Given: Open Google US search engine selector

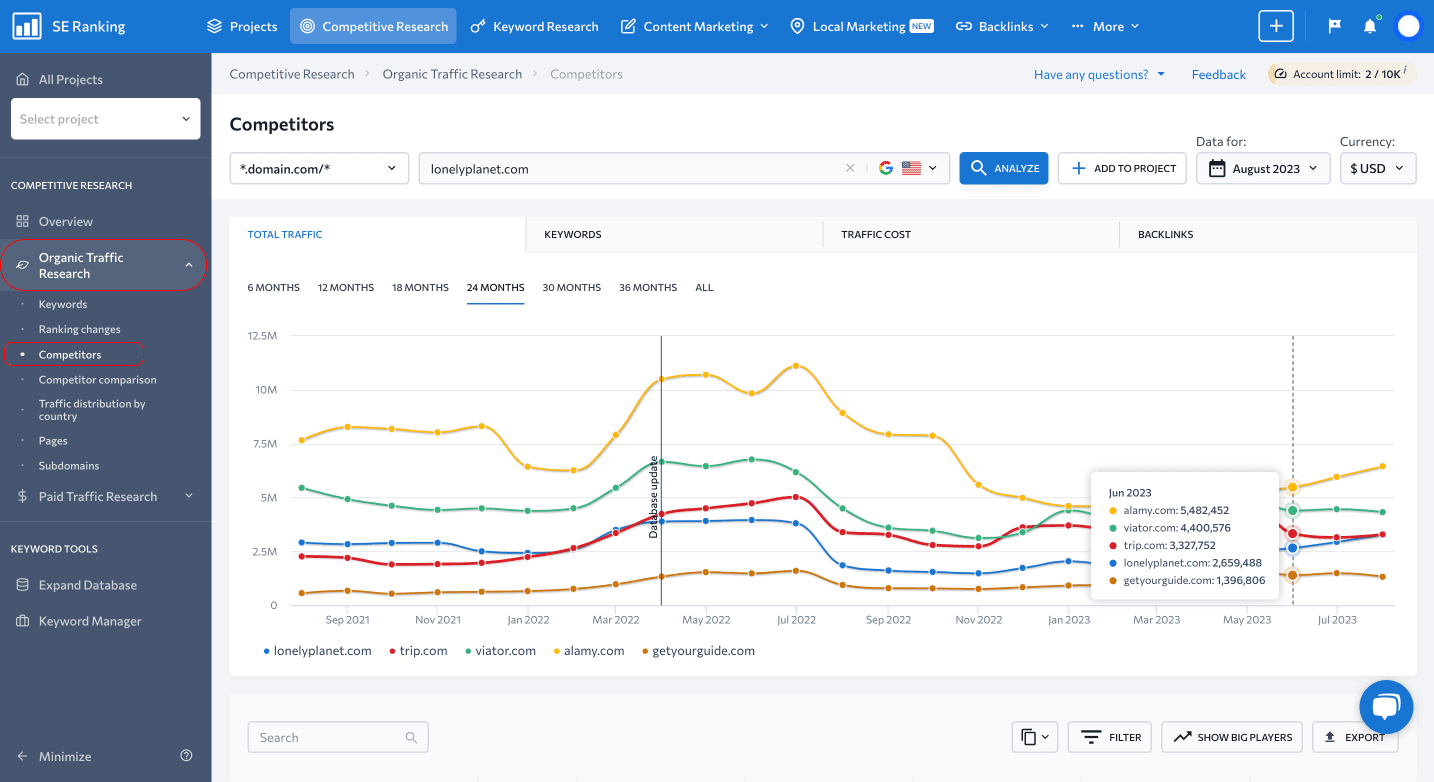Looking at the screenshot, I should tap(908, 168).
